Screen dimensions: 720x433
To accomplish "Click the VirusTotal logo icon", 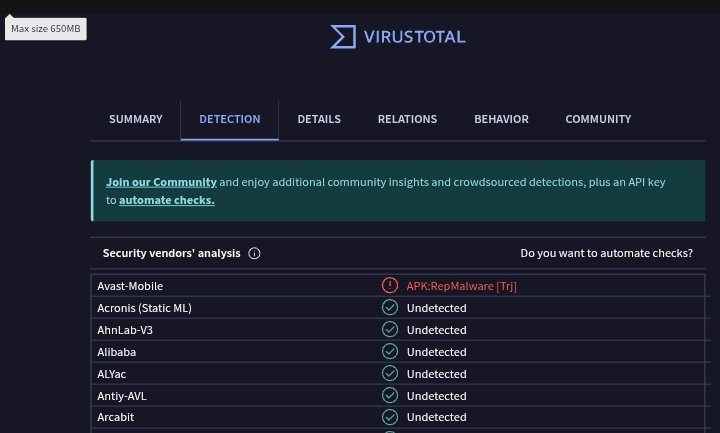I will pyautogui.click(x=343, y=37).
